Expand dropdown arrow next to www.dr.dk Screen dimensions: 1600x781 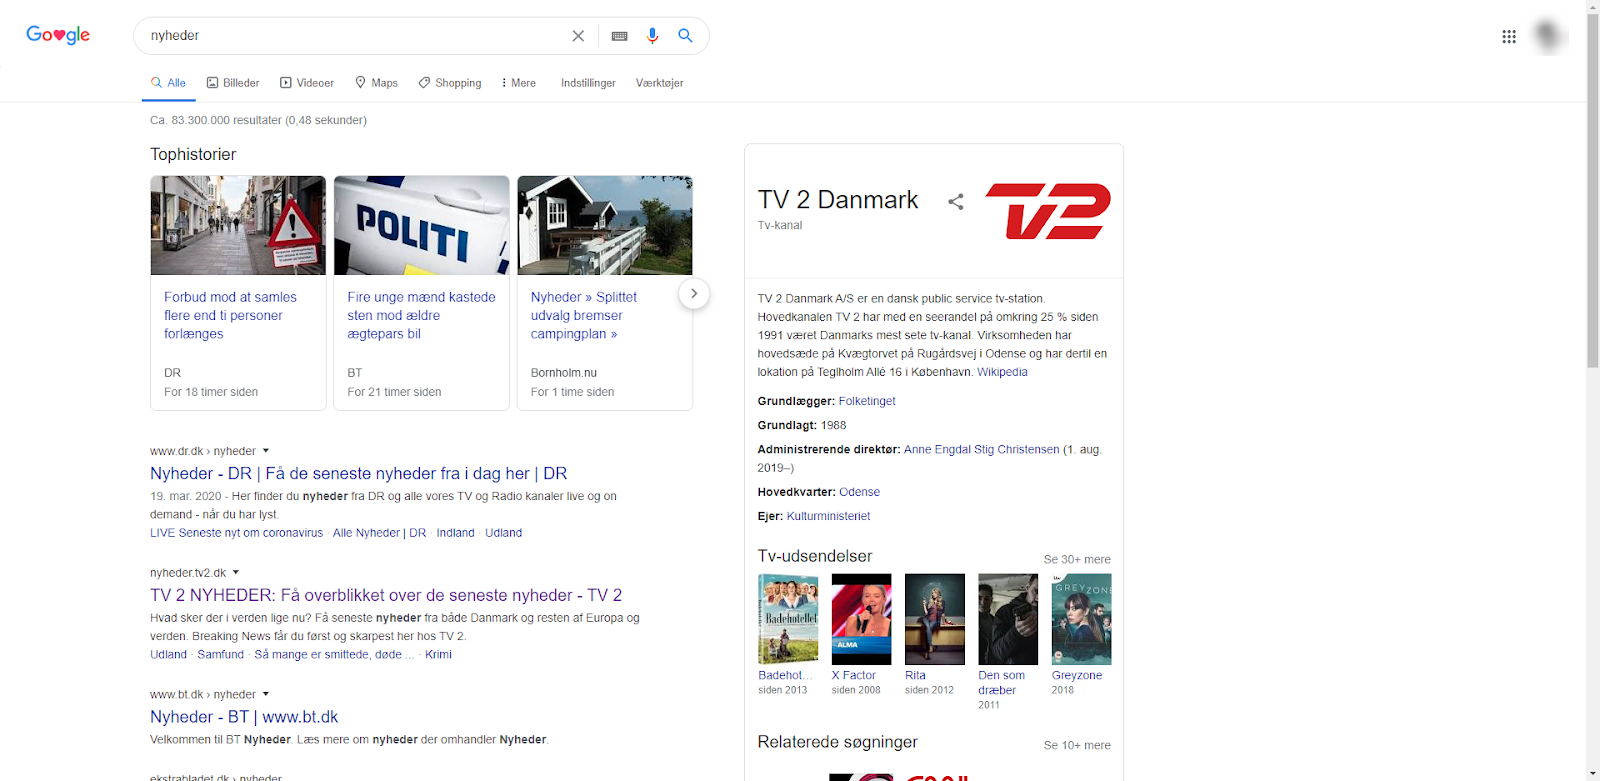point(266,451)
